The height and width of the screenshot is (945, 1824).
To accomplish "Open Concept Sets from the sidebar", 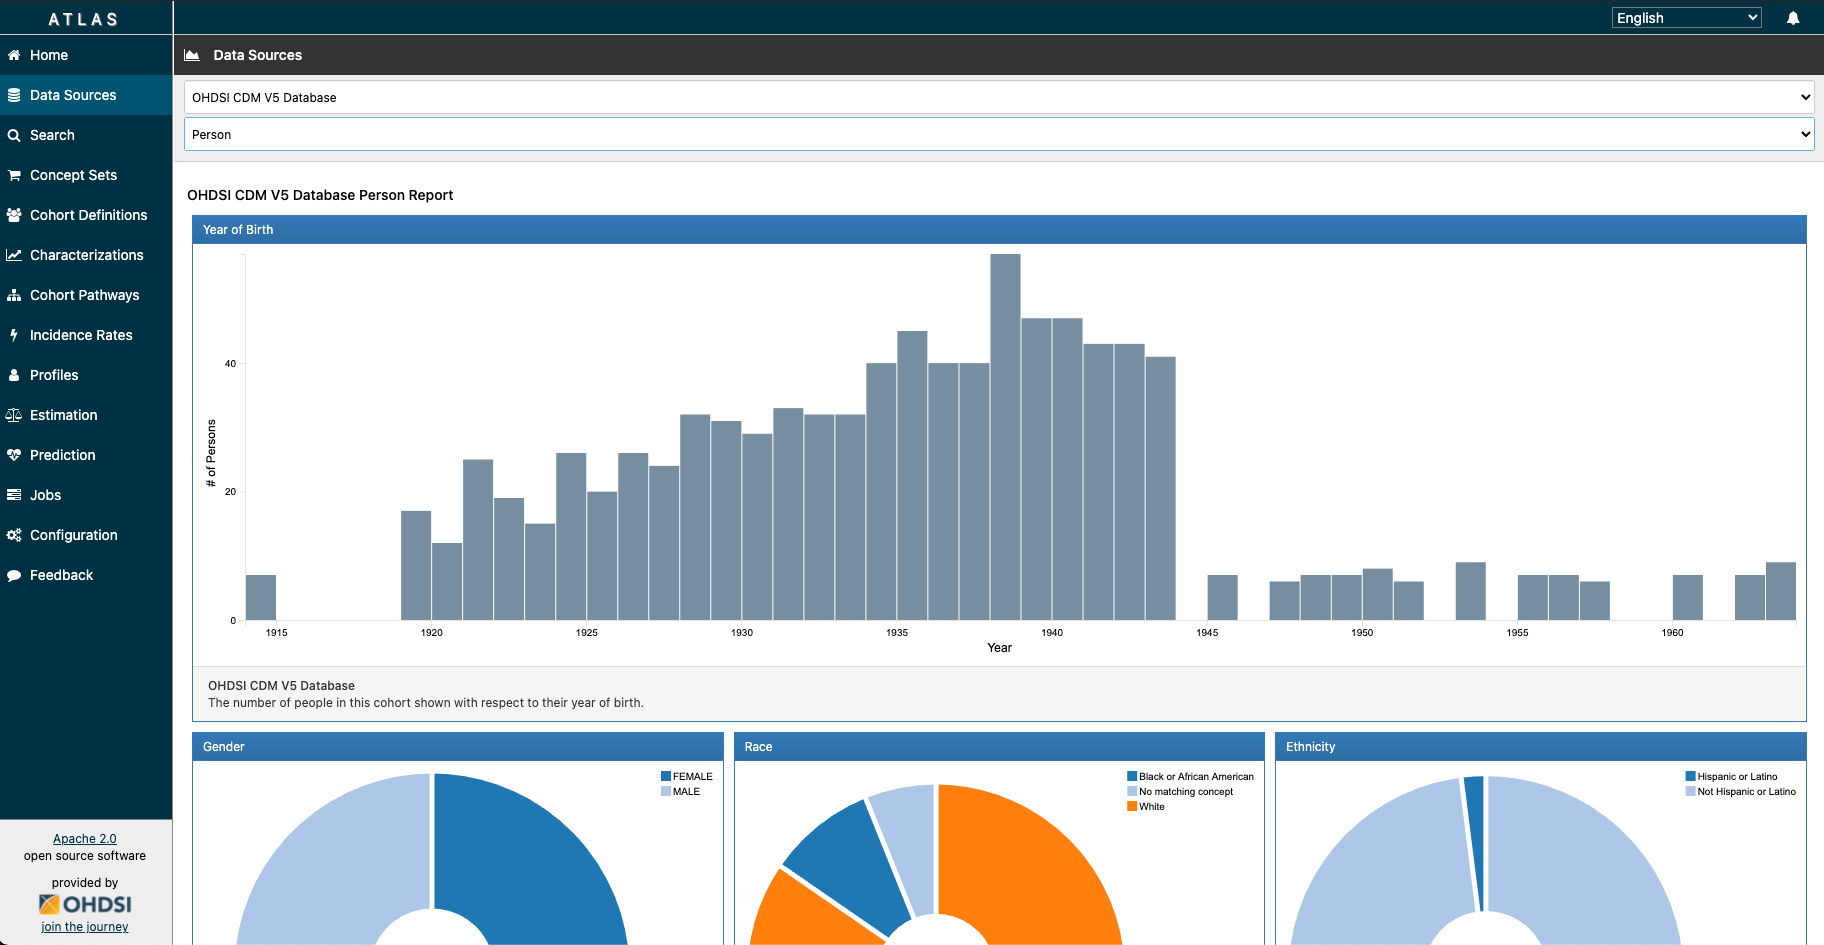I will click(86, 175).
